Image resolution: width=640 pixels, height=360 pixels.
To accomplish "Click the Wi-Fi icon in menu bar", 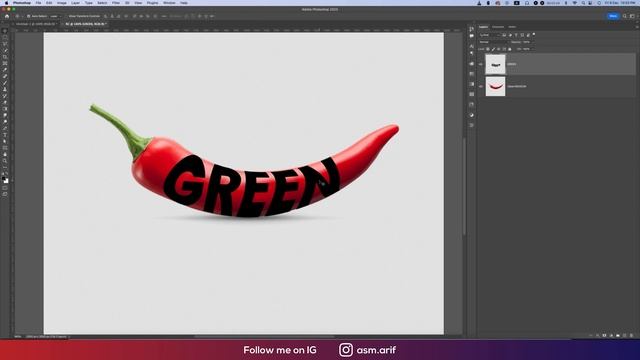I will (575, 3).
